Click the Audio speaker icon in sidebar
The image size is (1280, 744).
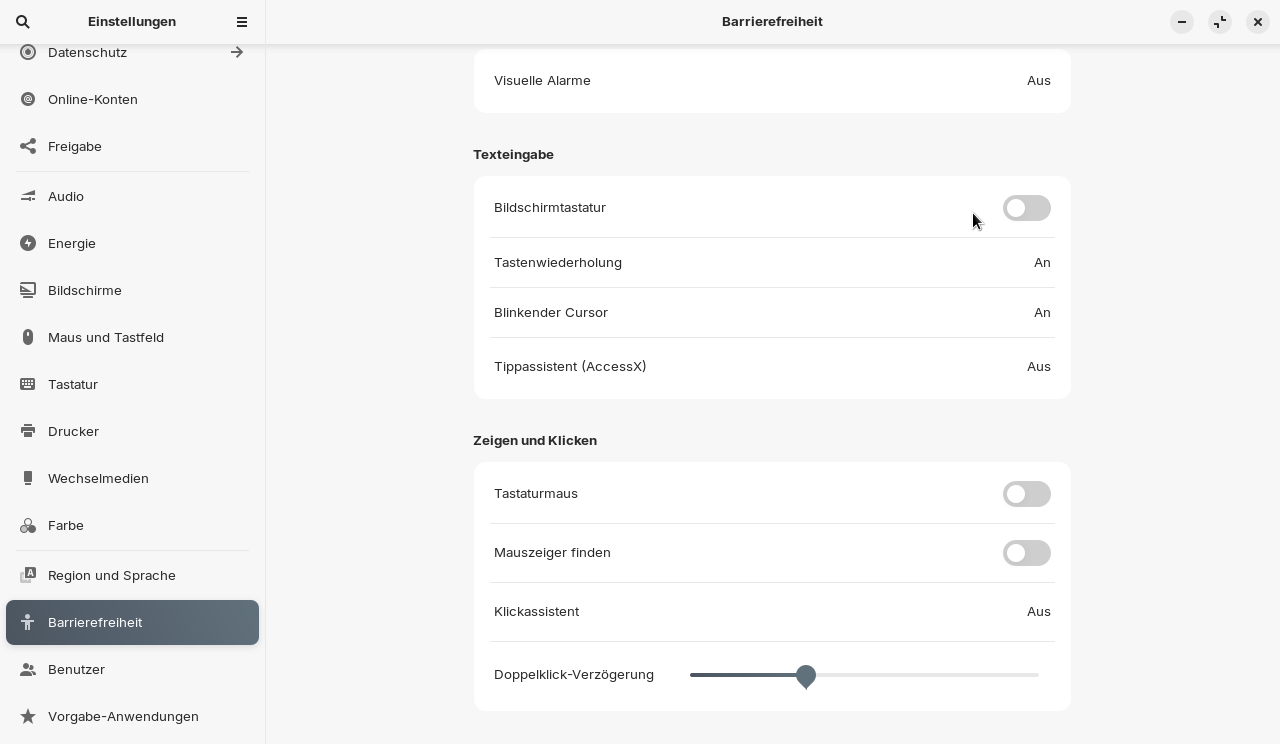28,196
